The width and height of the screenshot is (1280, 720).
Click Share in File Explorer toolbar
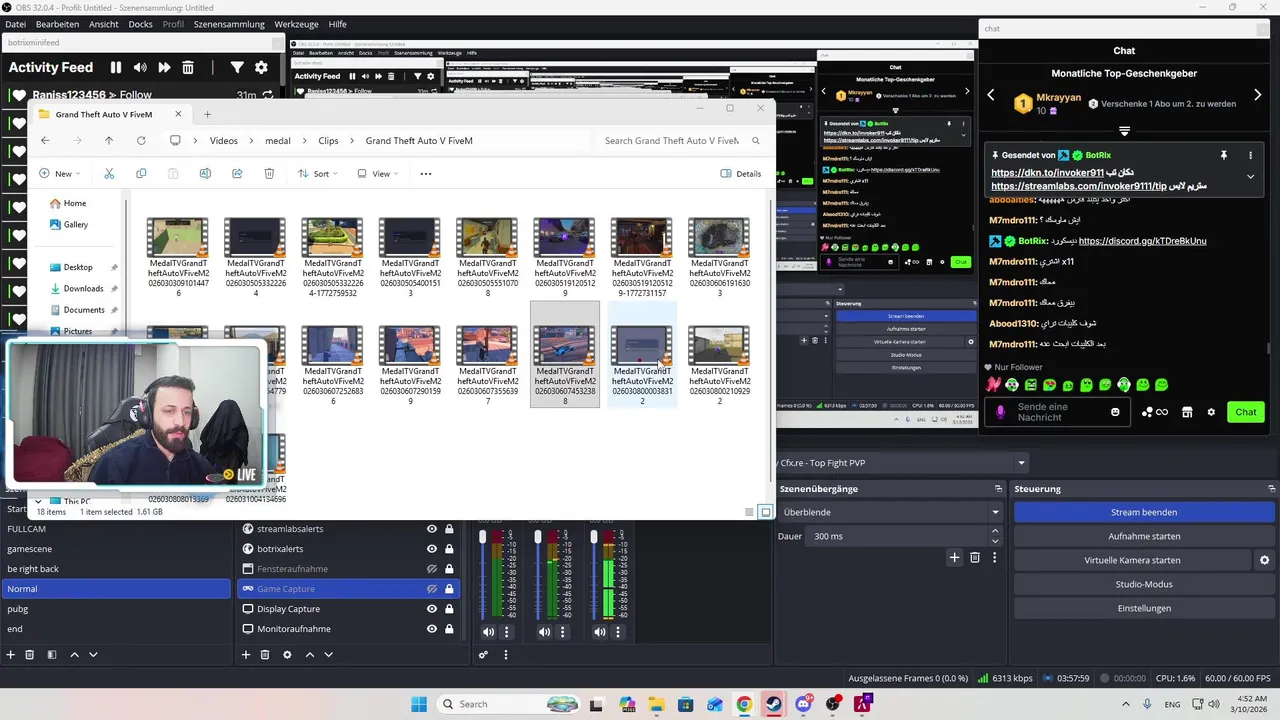[x=237, y=174]
